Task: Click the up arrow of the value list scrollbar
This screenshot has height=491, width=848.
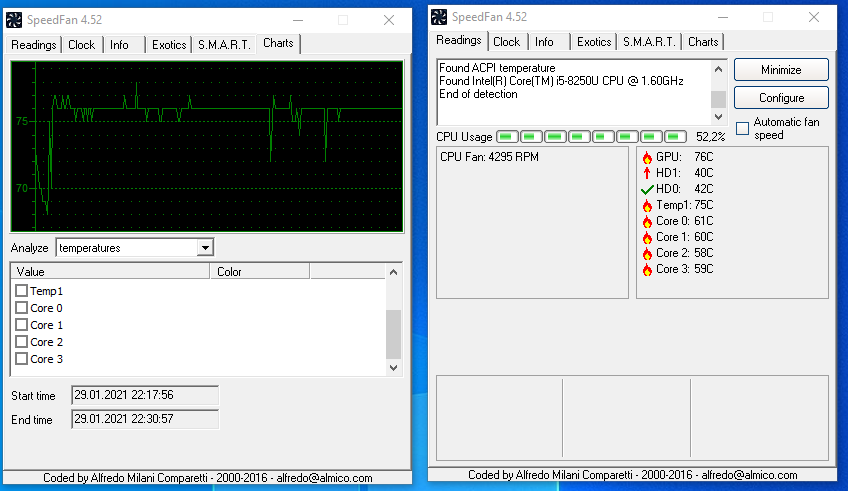Action: [394, 272]
